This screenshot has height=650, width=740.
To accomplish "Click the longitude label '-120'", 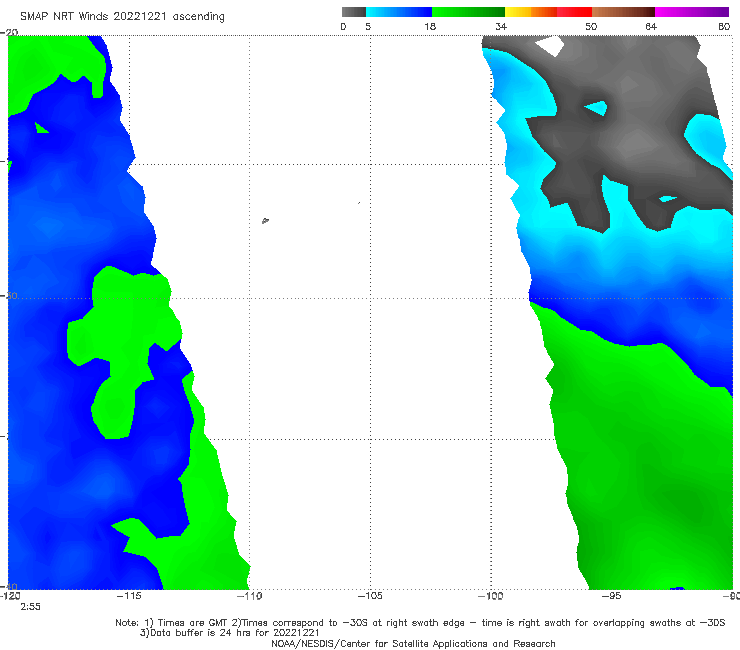I will click(10, 596).
